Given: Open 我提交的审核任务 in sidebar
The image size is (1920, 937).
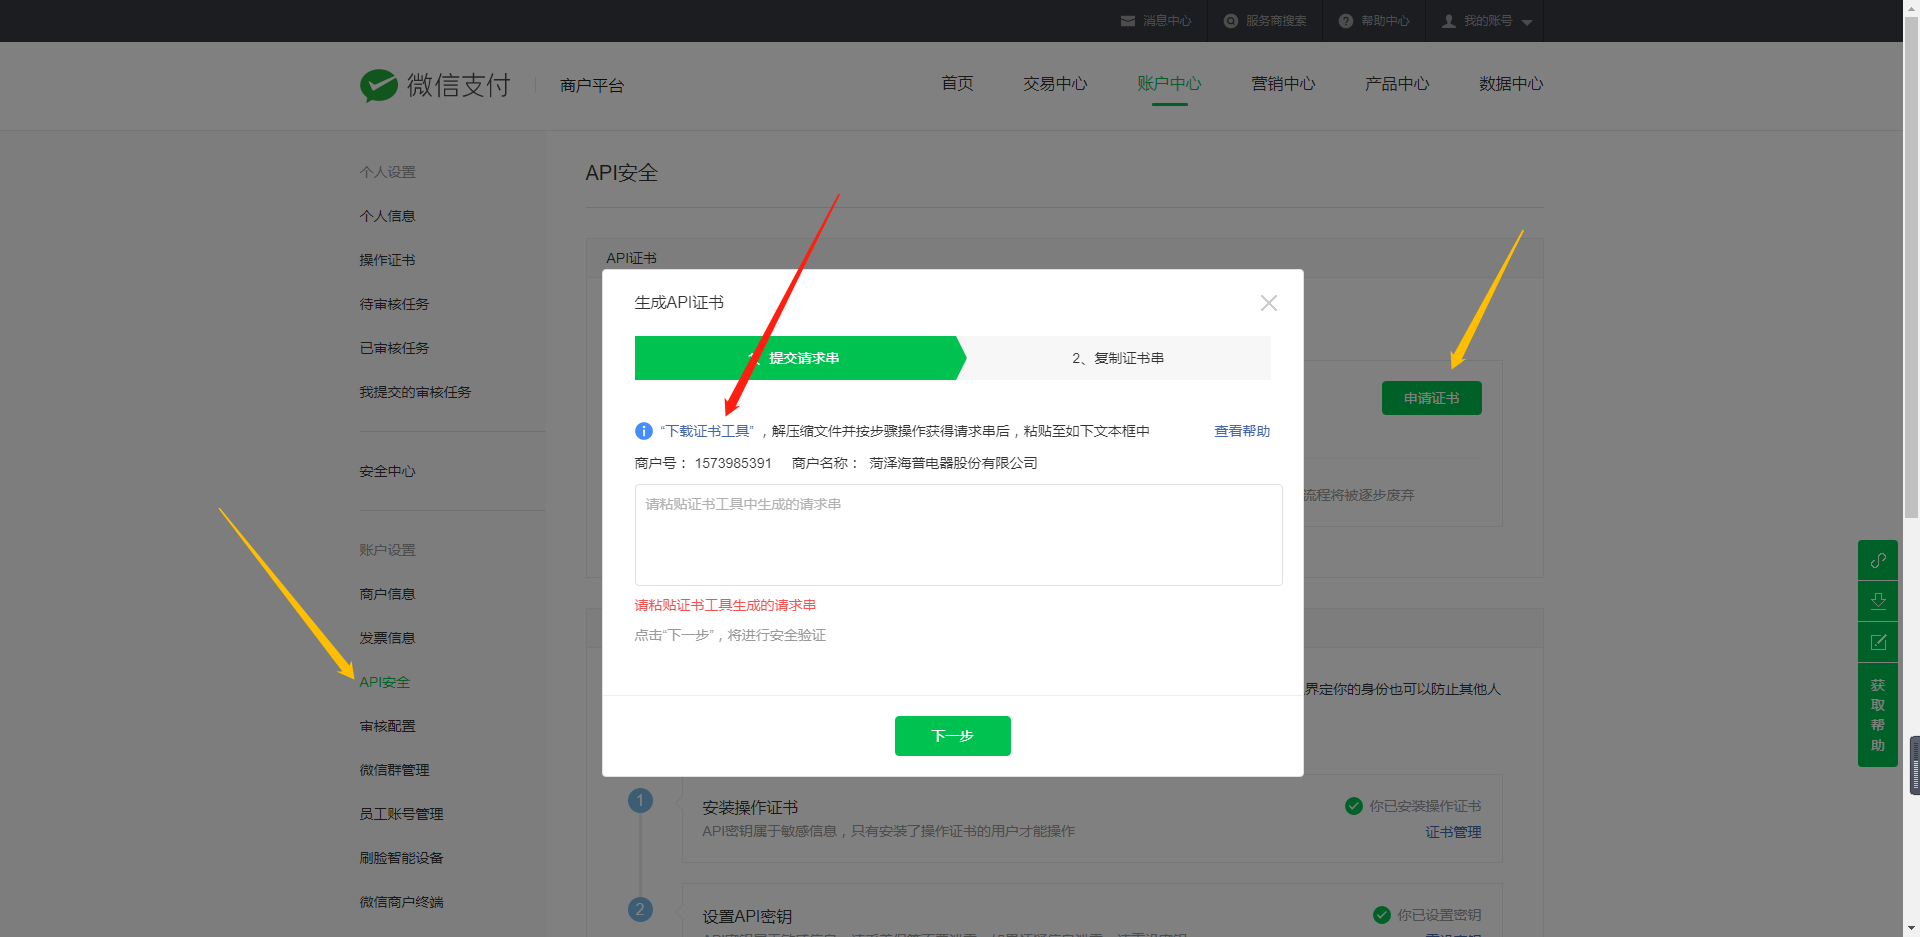Looking at the screenshot, I should click(x=415, y=392).
